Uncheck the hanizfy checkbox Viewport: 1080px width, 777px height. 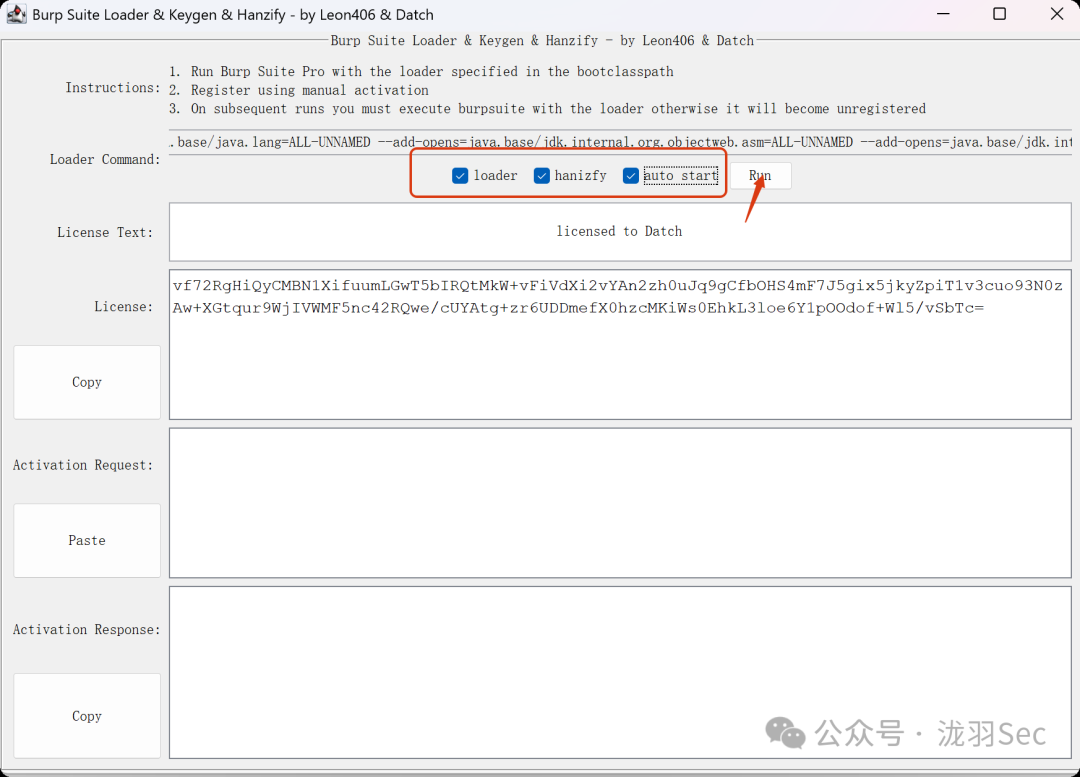pos(542,176)
